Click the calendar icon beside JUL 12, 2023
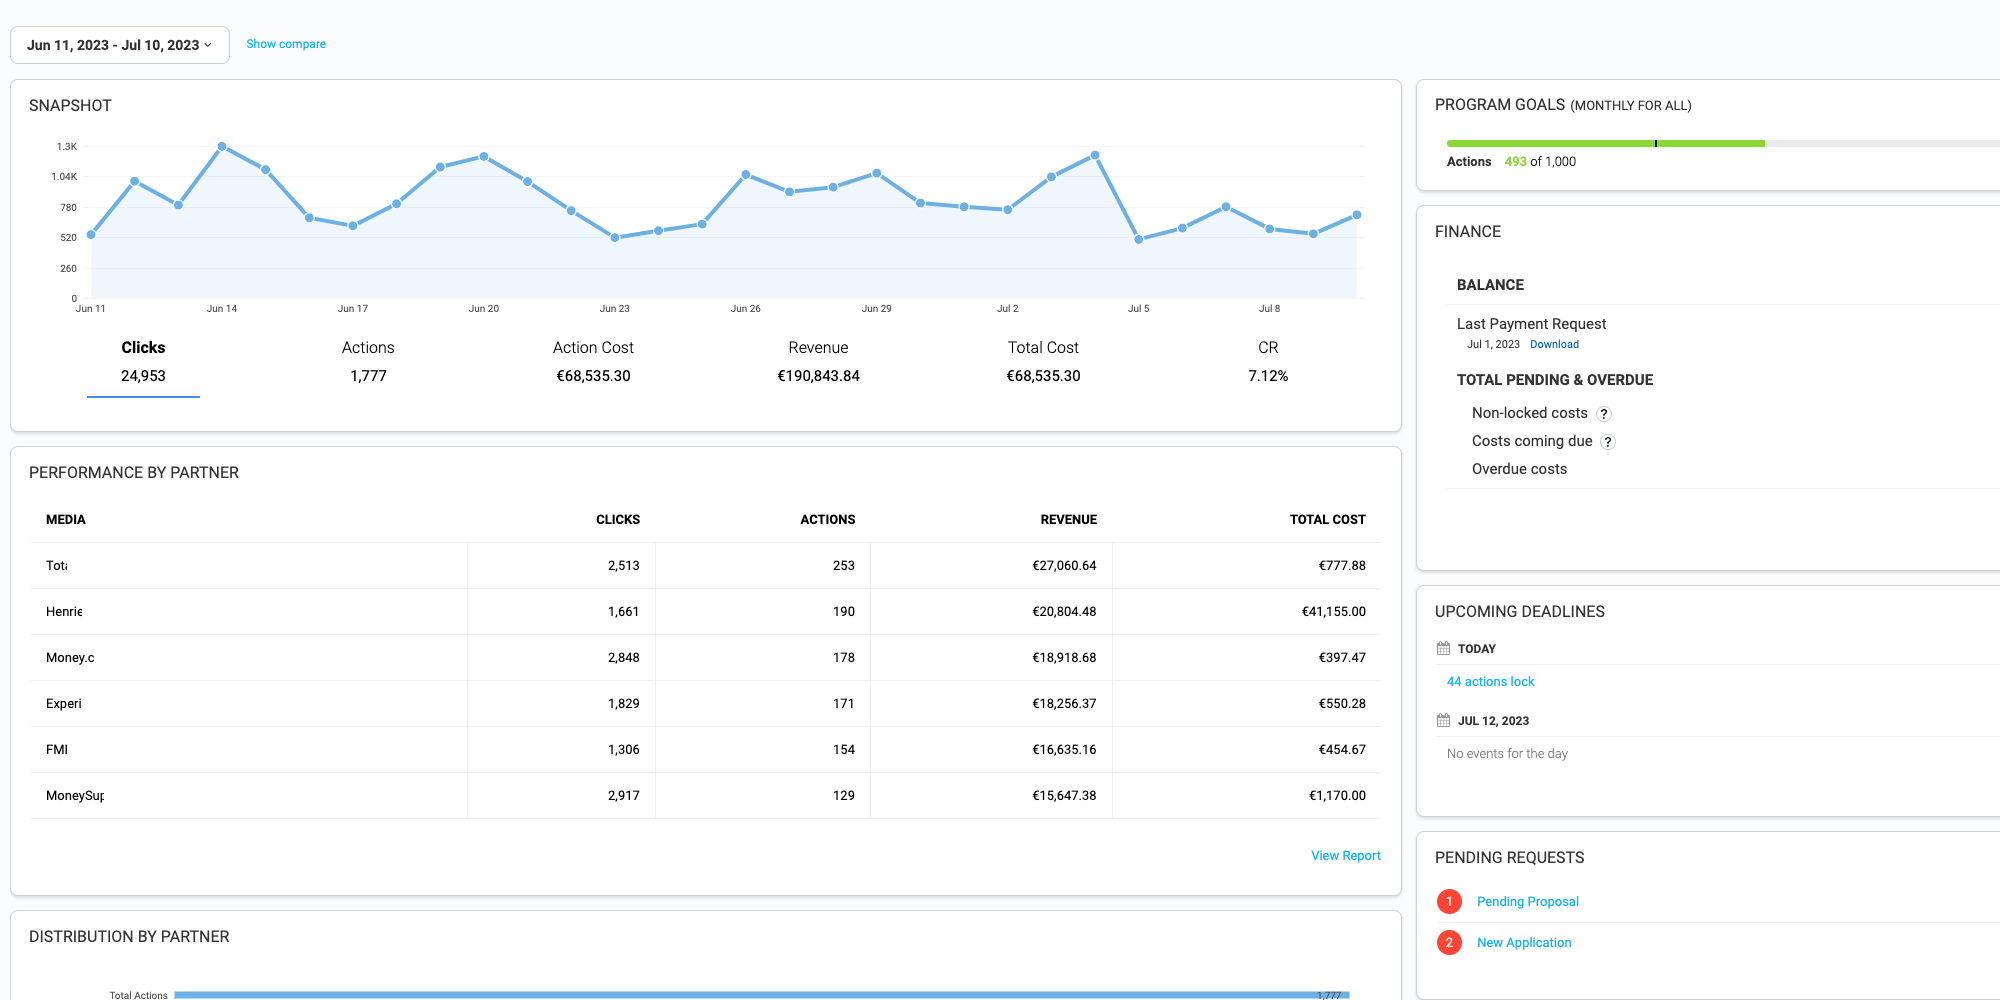The image size is (2000, 1000). (x=1443, y=720)
